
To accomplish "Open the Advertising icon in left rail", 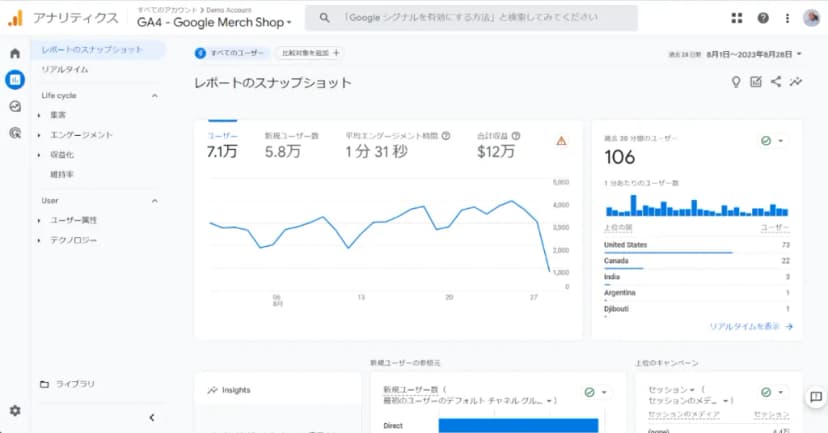I will click(15, 133).
